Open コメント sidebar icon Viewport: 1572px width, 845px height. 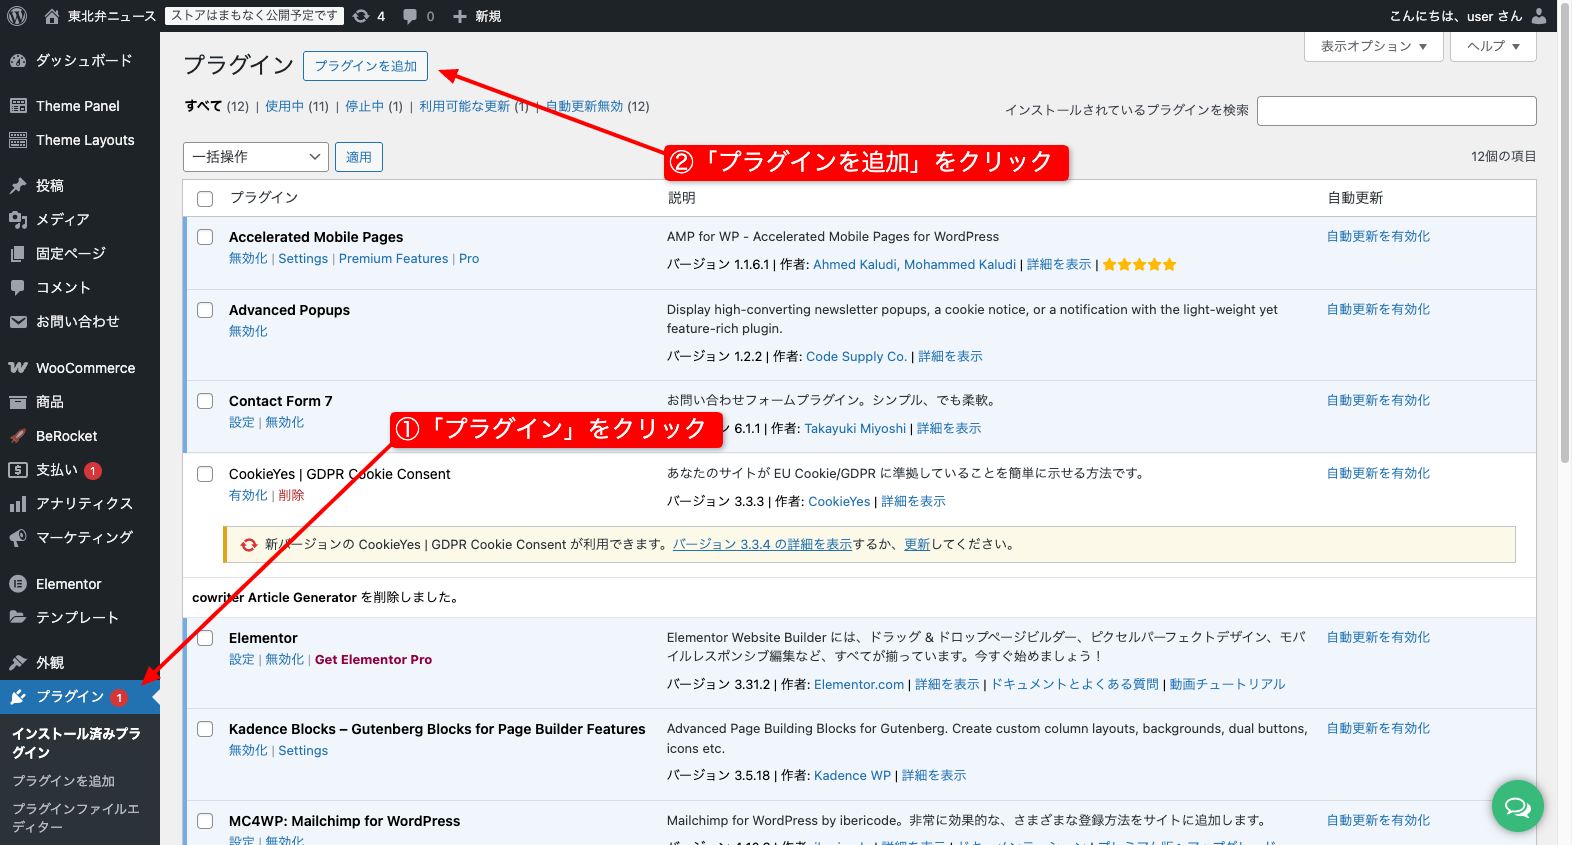pos(18,287)
